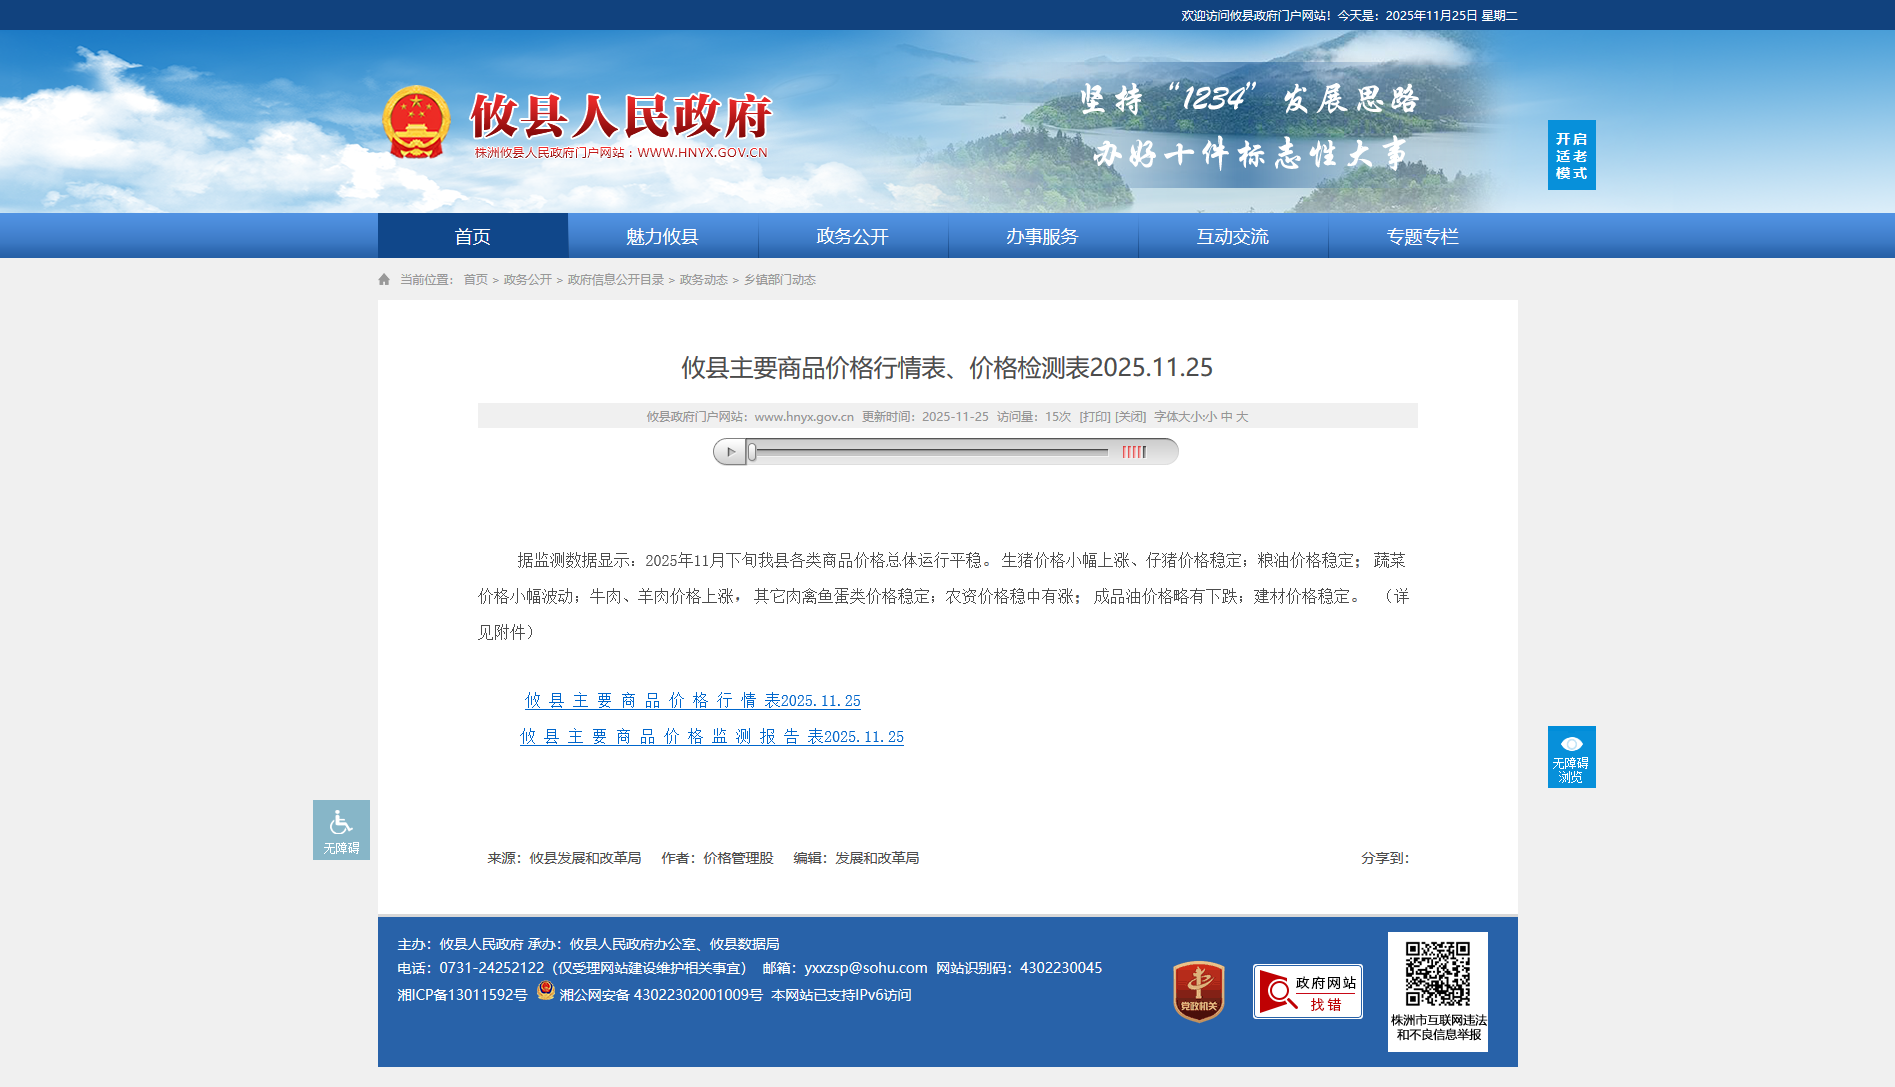Click the home icon in breadcrumb
Screen dimensions: 1895x1087
coord(384,280)
